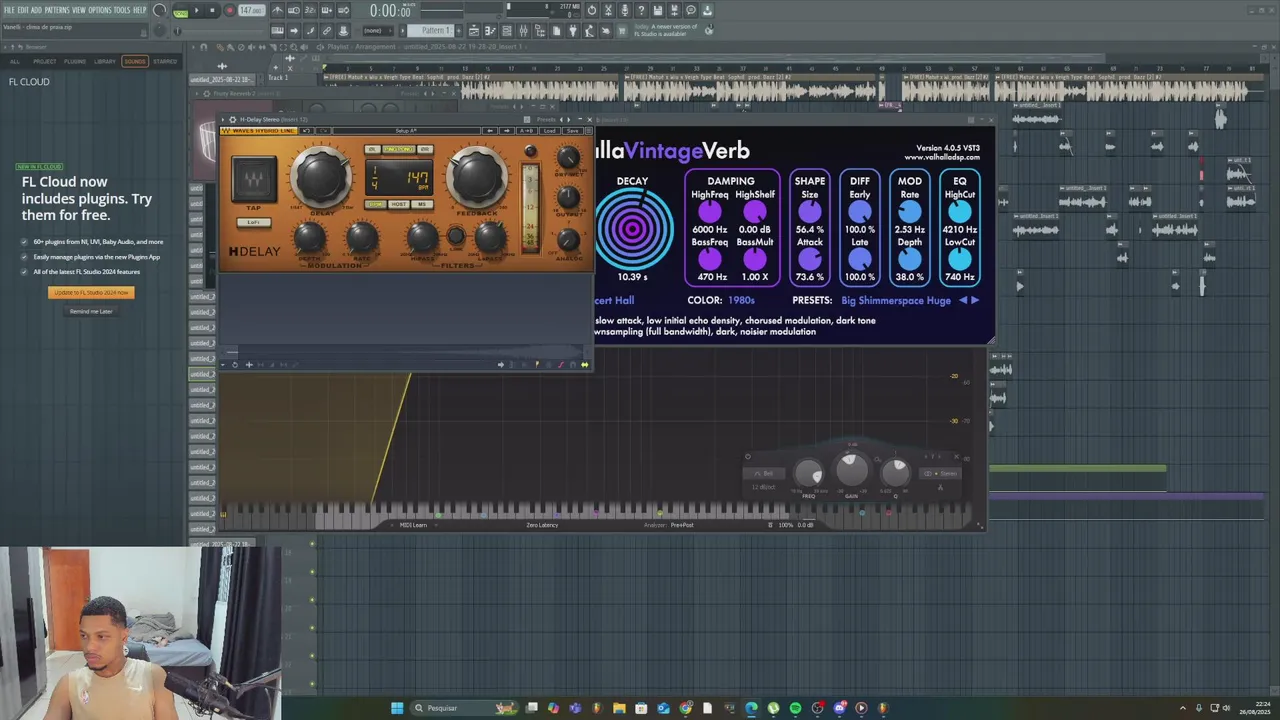Select BPM sync mode in H-Delay
The height and width of the screenshot is (720, 1280).
coord(376,205)
